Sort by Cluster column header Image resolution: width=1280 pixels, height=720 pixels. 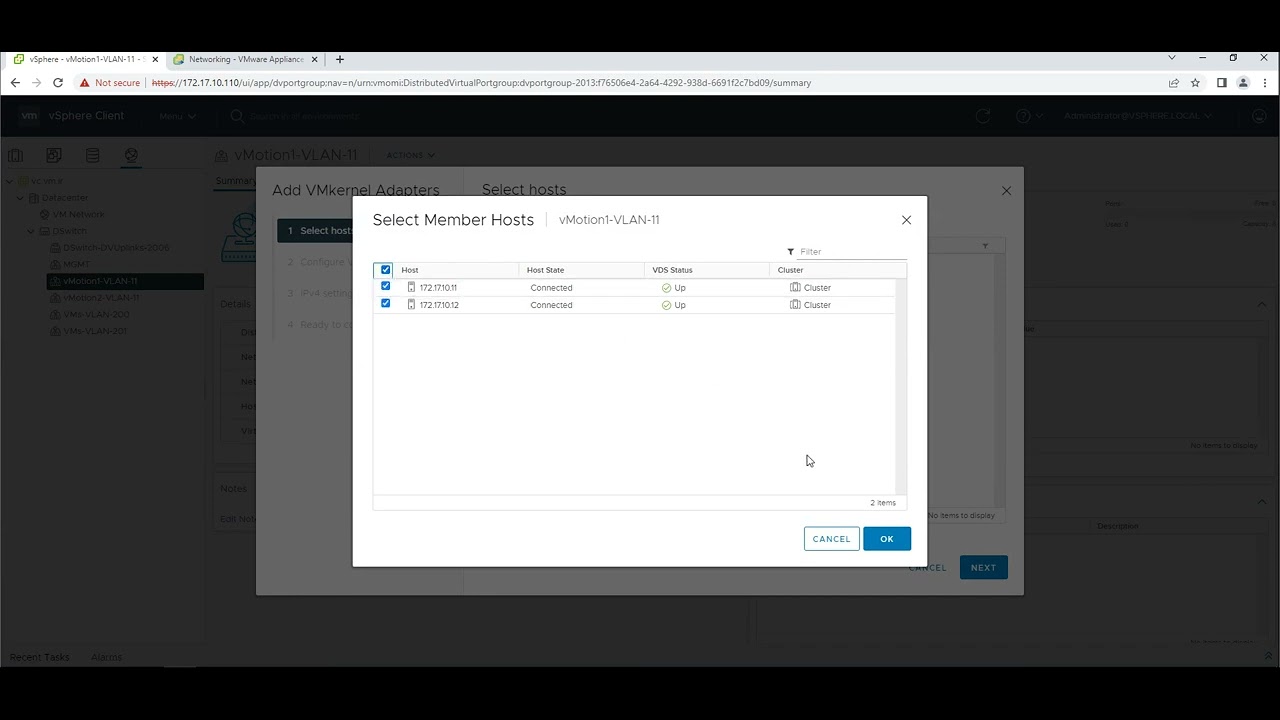tap(790, 270)
